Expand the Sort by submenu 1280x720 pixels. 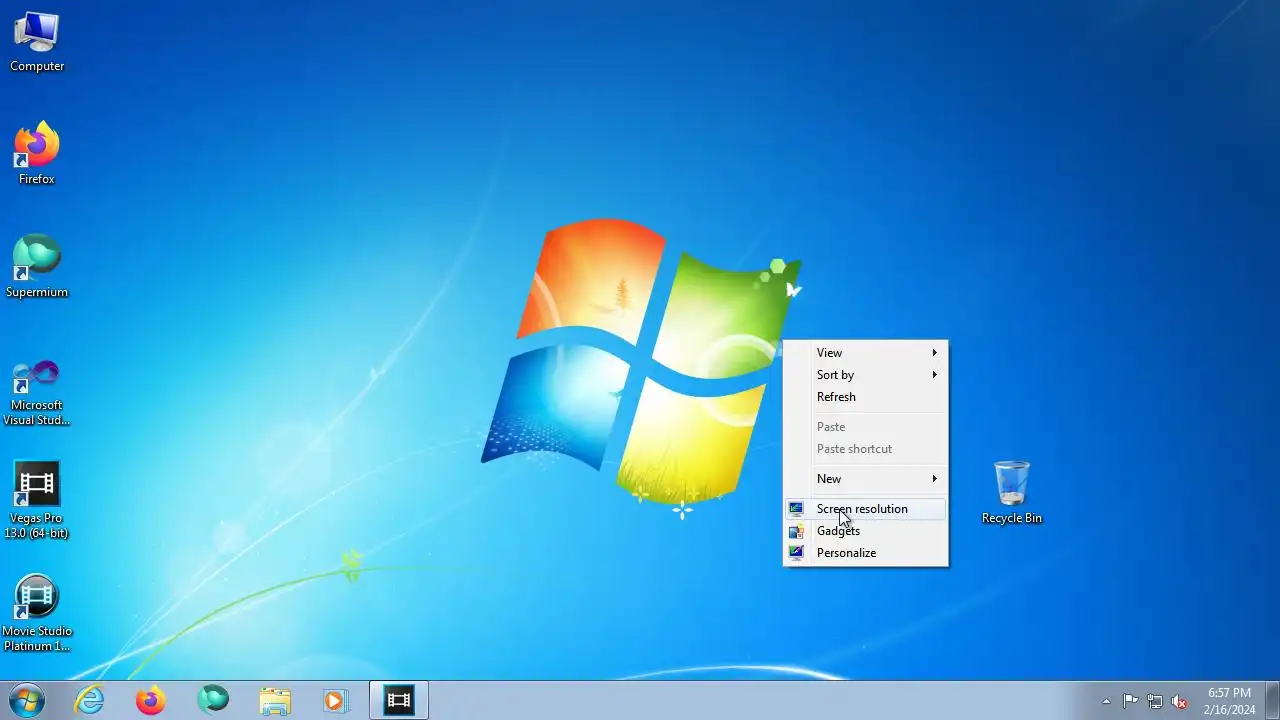[866, 375]
